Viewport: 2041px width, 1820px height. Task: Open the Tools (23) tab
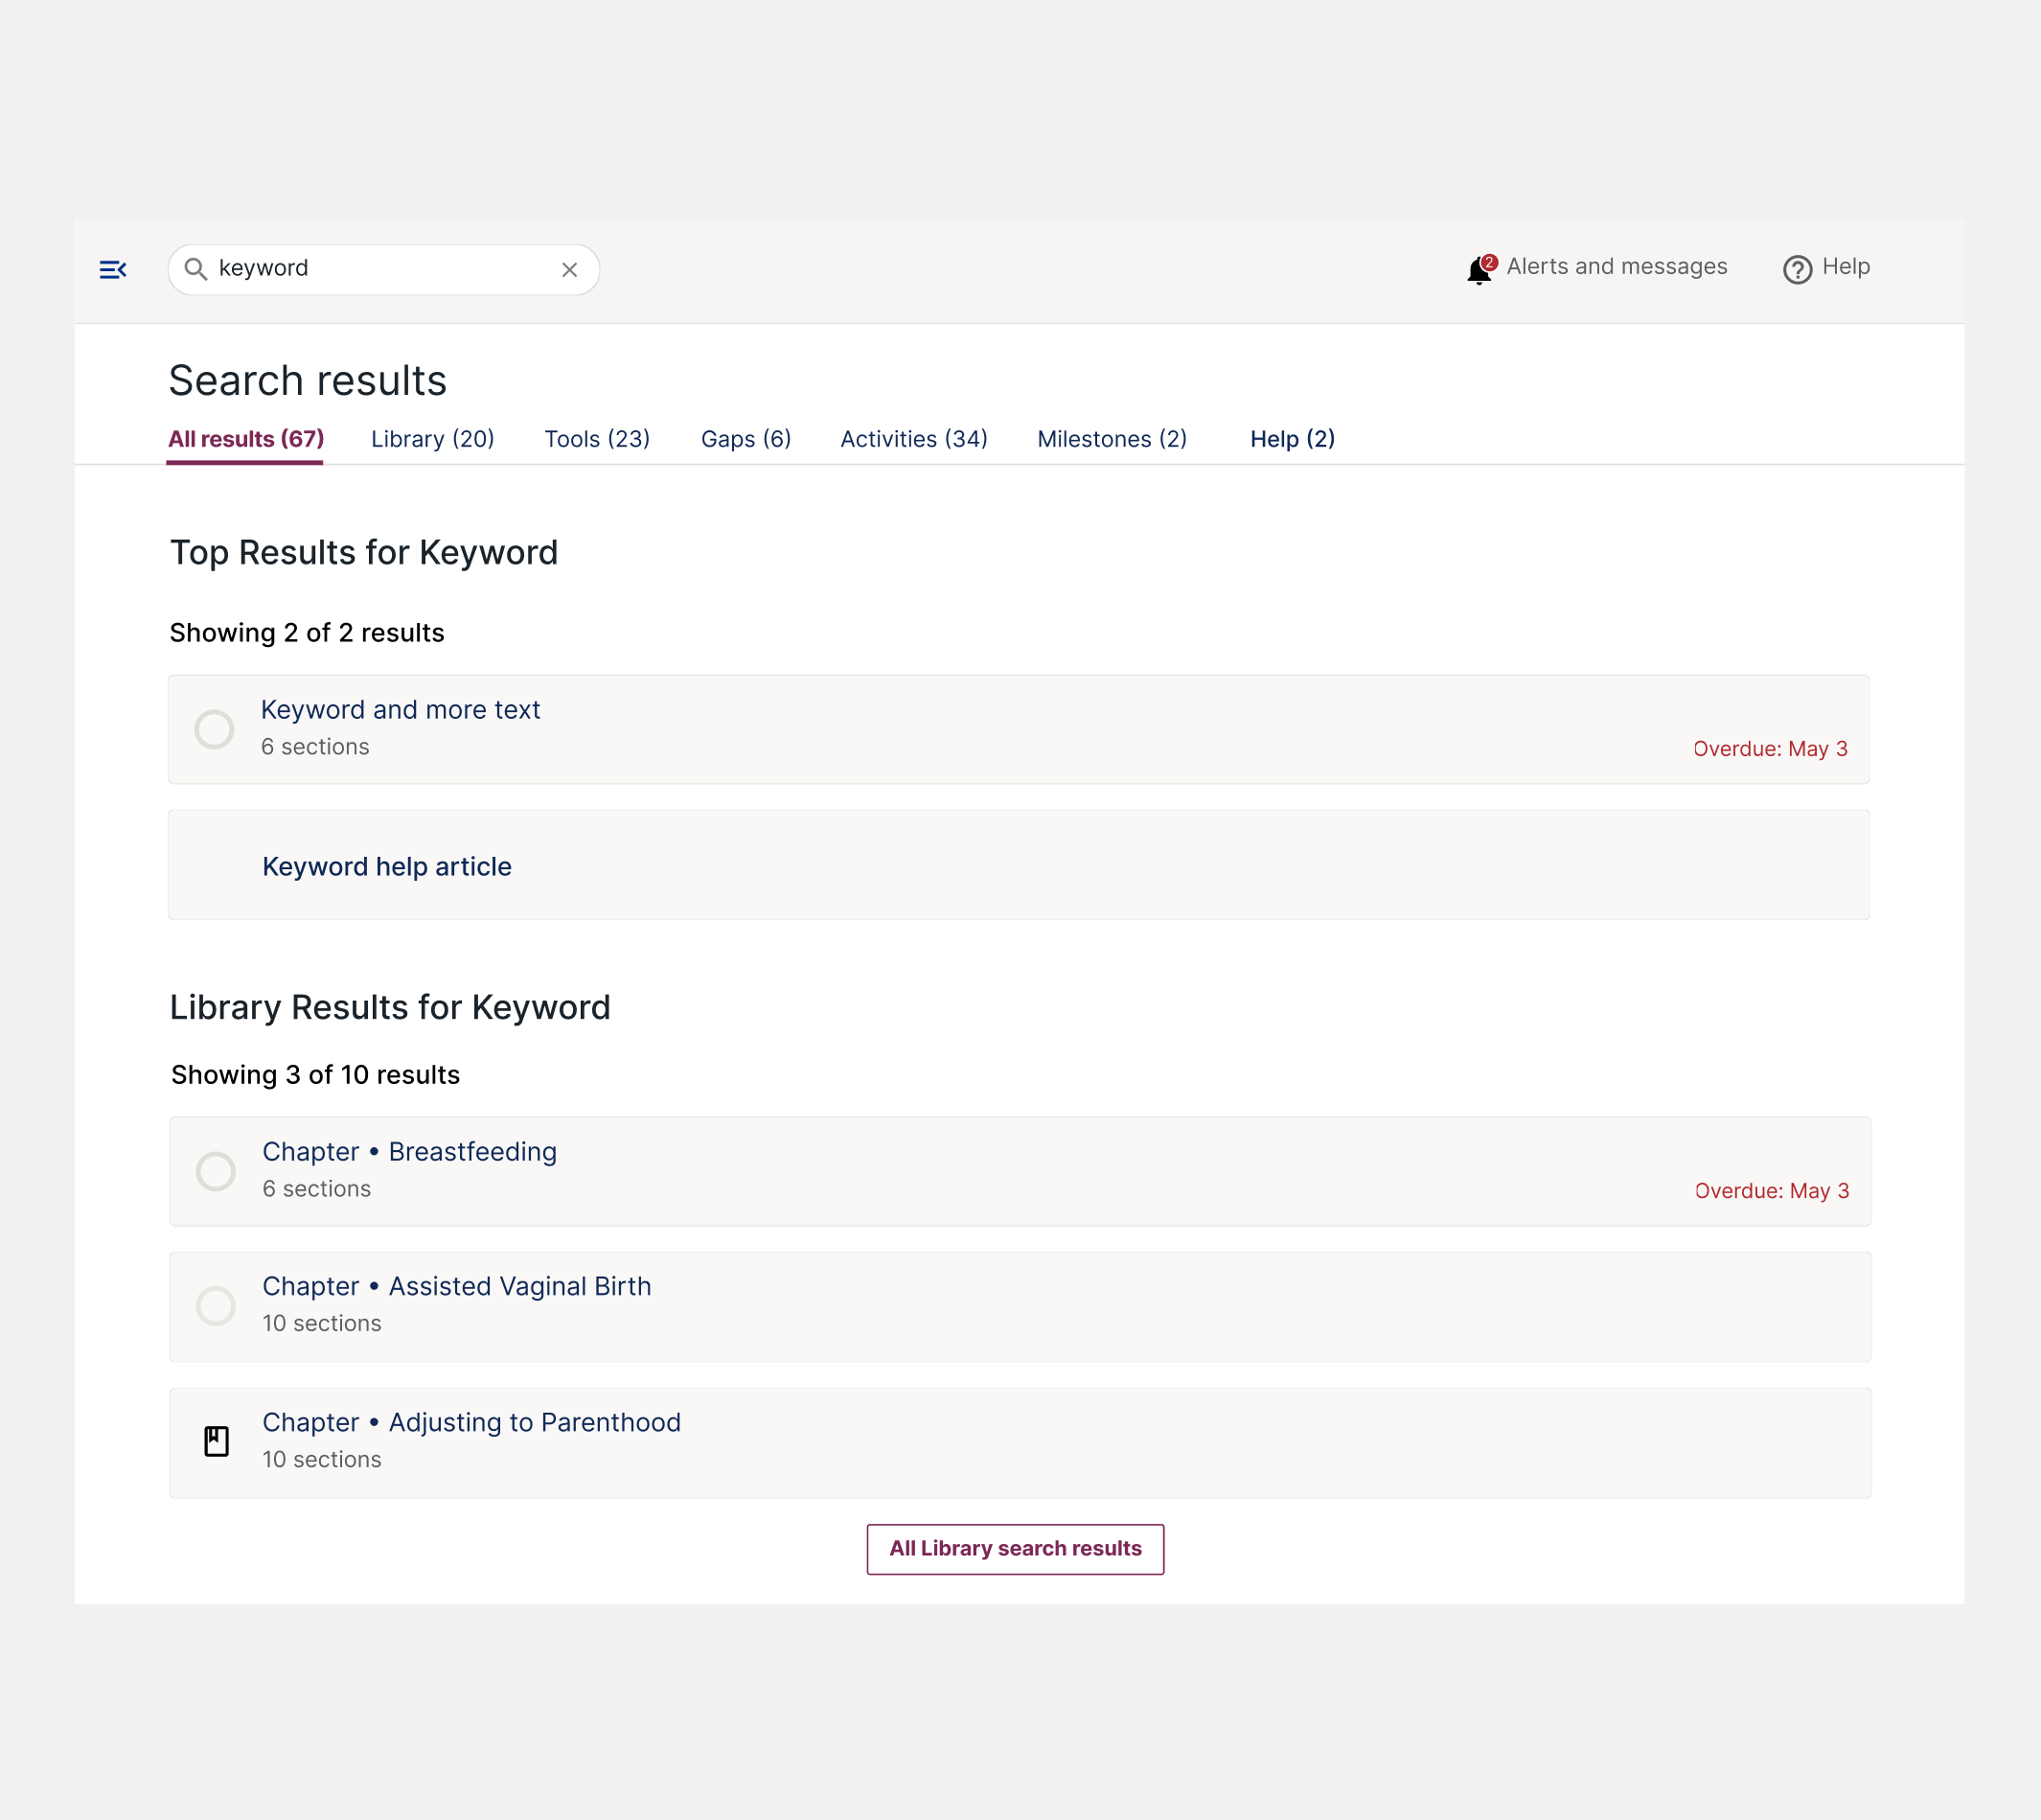pos(597,439)
